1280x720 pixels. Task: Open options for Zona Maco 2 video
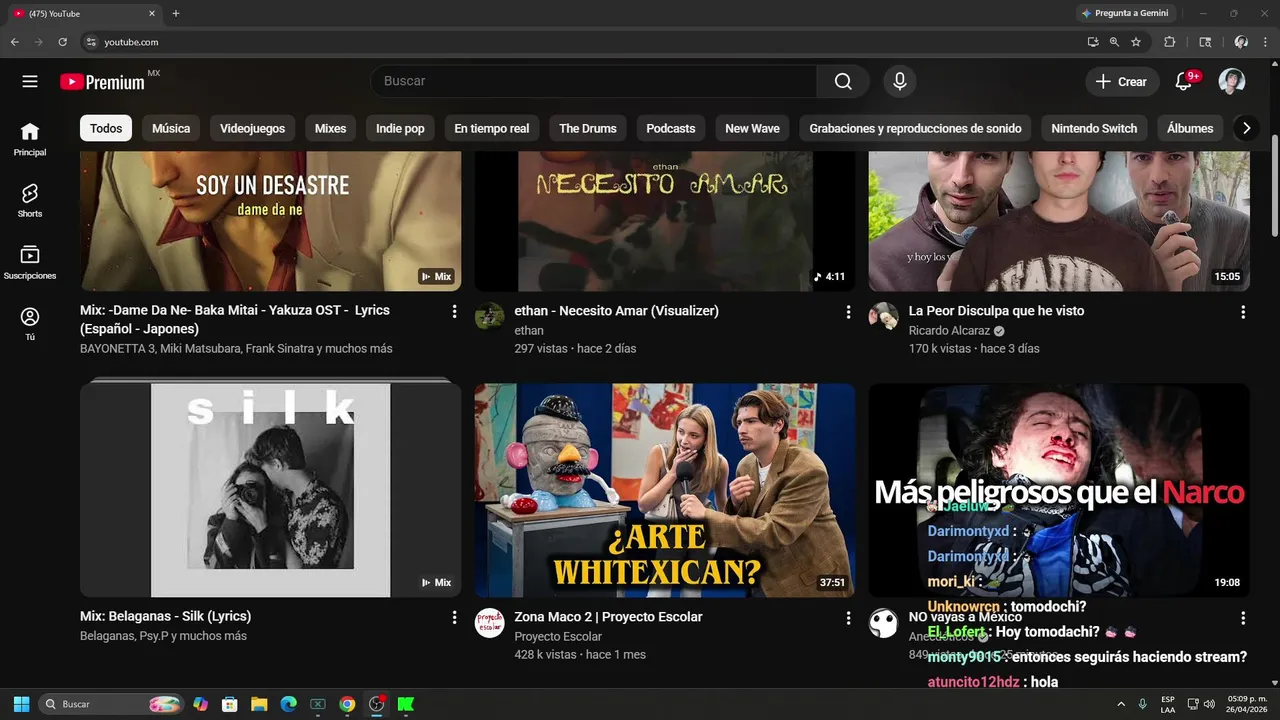pos(848,618)
